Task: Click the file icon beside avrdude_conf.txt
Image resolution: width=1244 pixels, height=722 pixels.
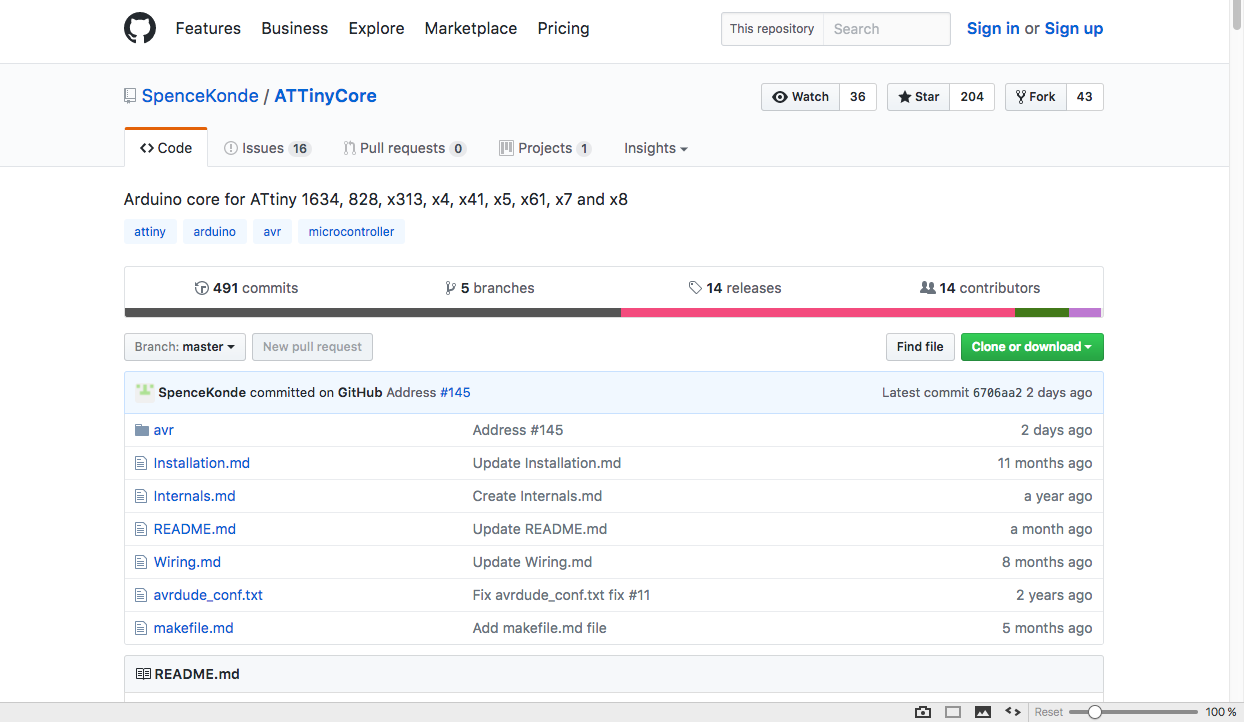Action: point(141,595)
